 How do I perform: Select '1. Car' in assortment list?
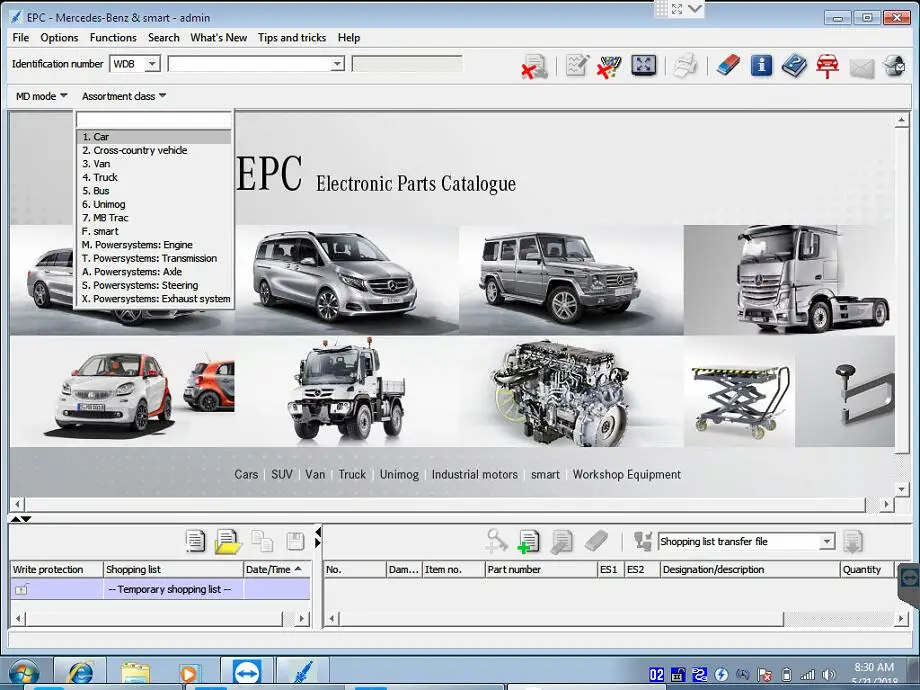coord(154,137)
